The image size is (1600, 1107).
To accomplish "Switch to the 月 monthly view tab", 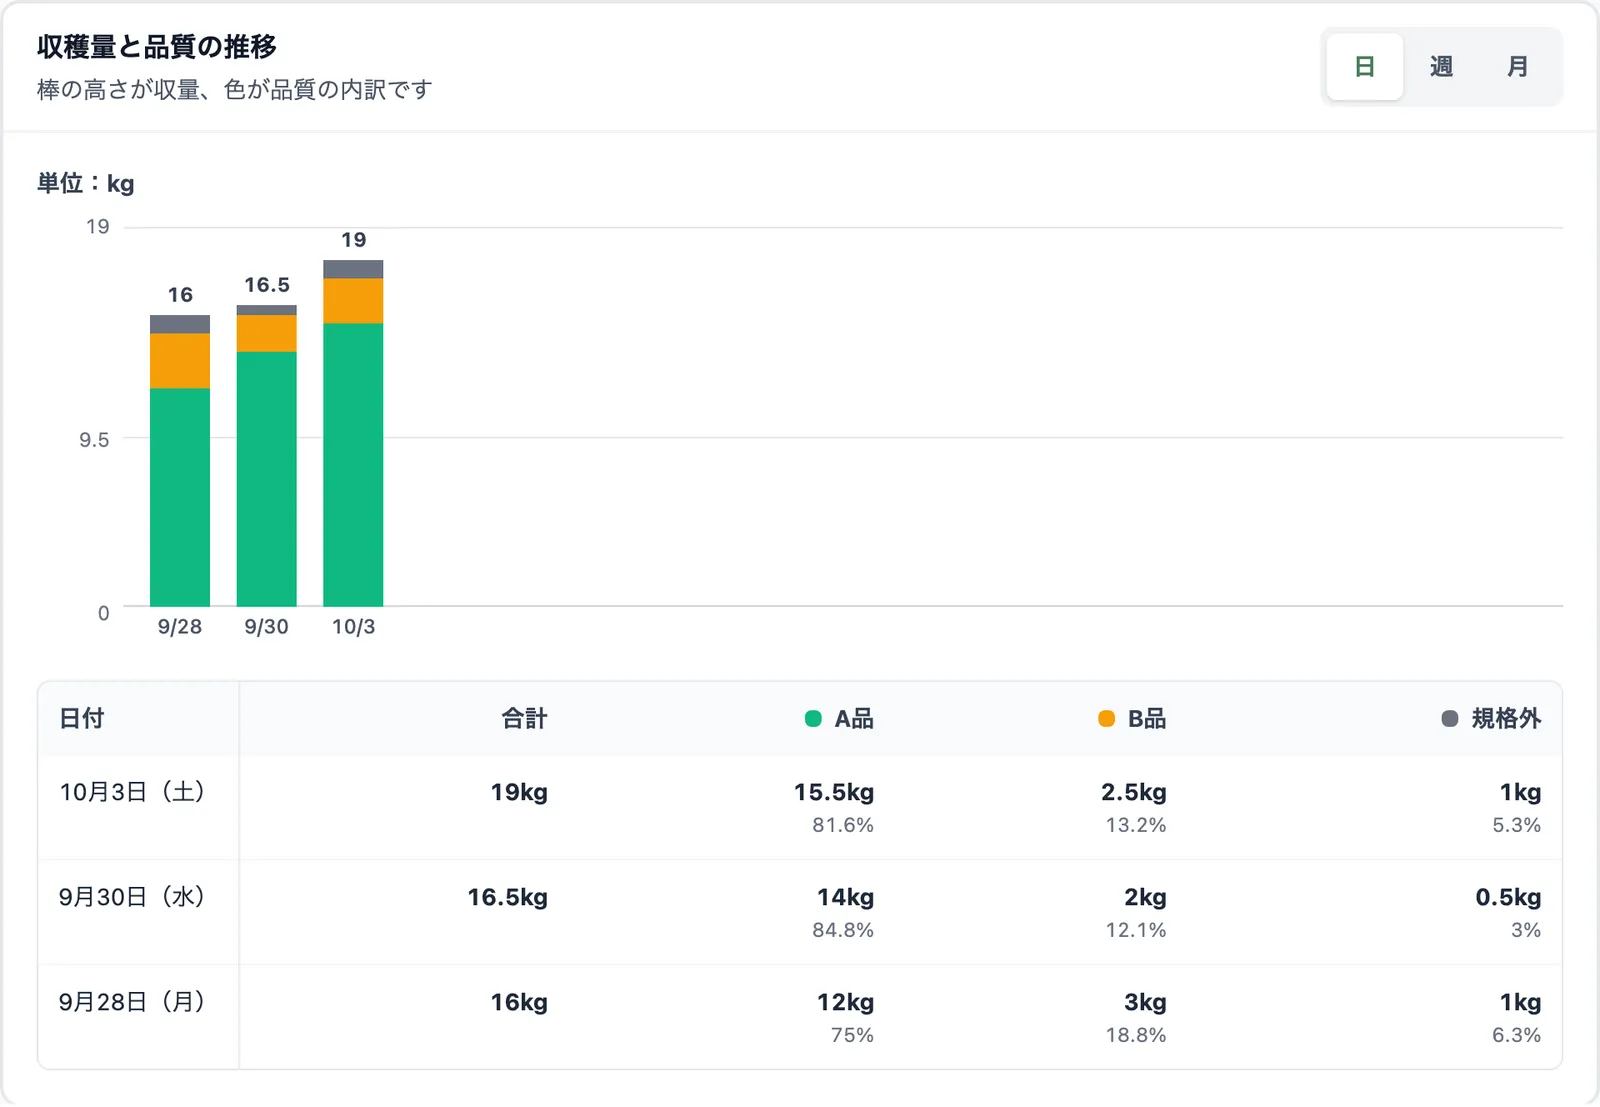I will (x=1518, y=67).
